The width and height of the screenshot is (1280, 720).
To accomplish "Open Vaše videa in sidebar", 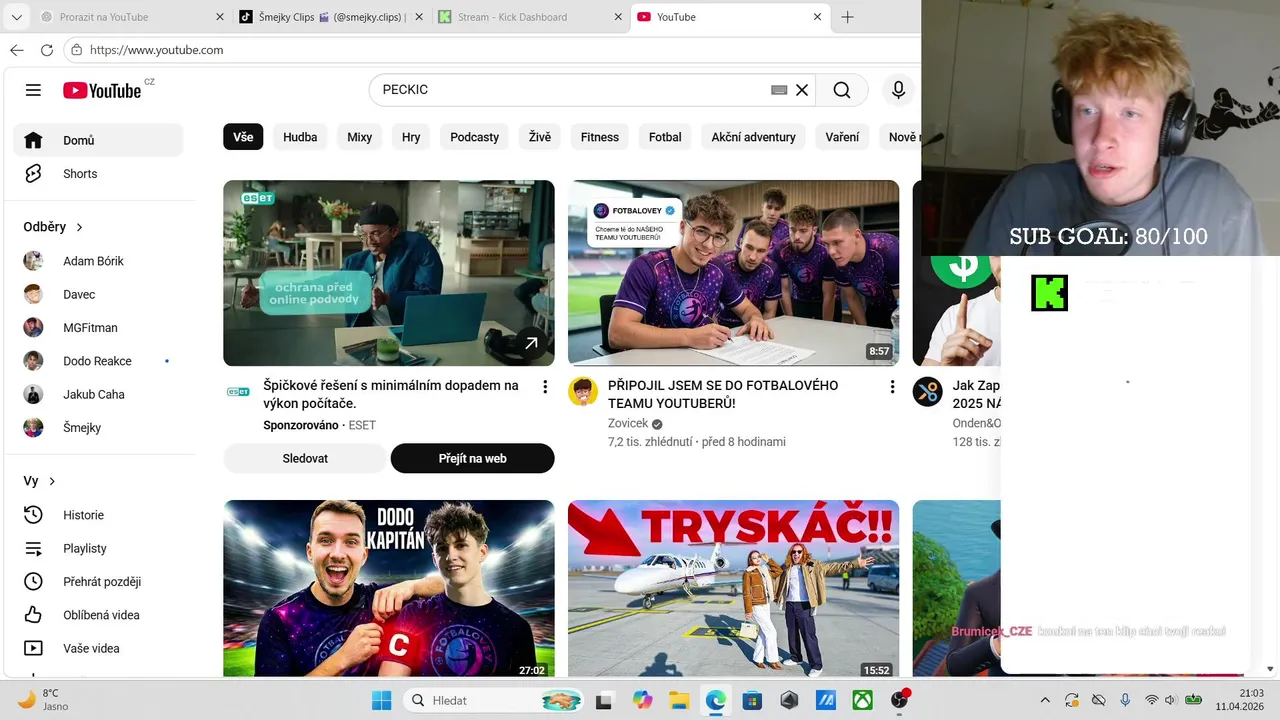I will [98, 648].
